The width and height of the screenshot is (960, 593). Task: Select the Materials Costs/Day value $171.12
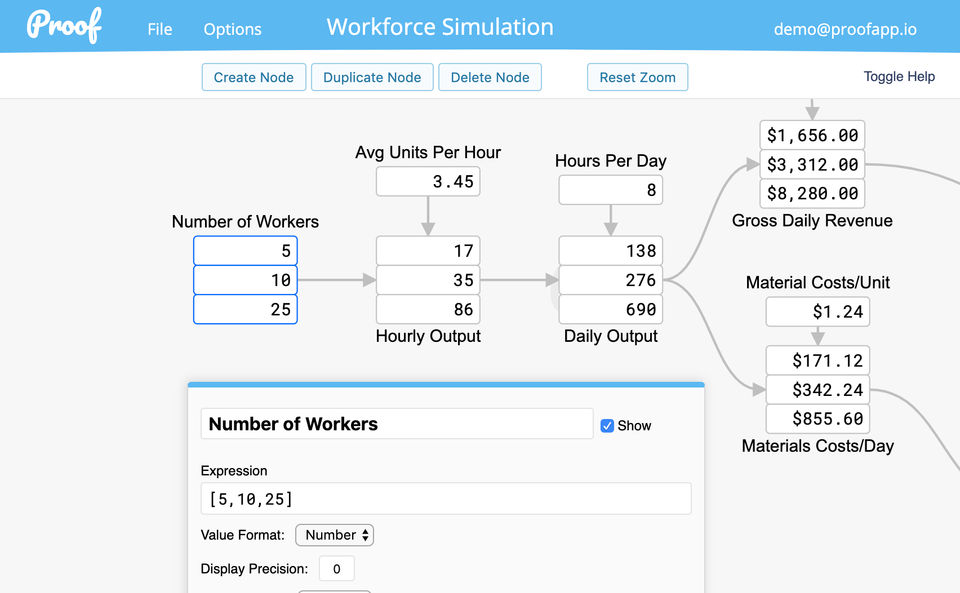[x=817, y=360]
